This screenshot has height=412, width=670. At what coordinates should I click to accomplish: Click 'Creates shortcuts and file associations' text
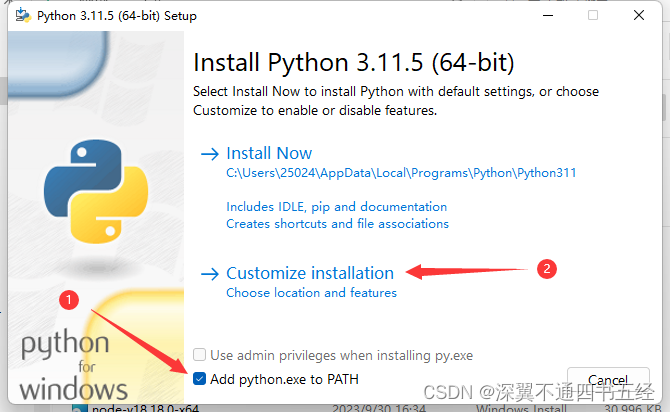click(337, 224)
